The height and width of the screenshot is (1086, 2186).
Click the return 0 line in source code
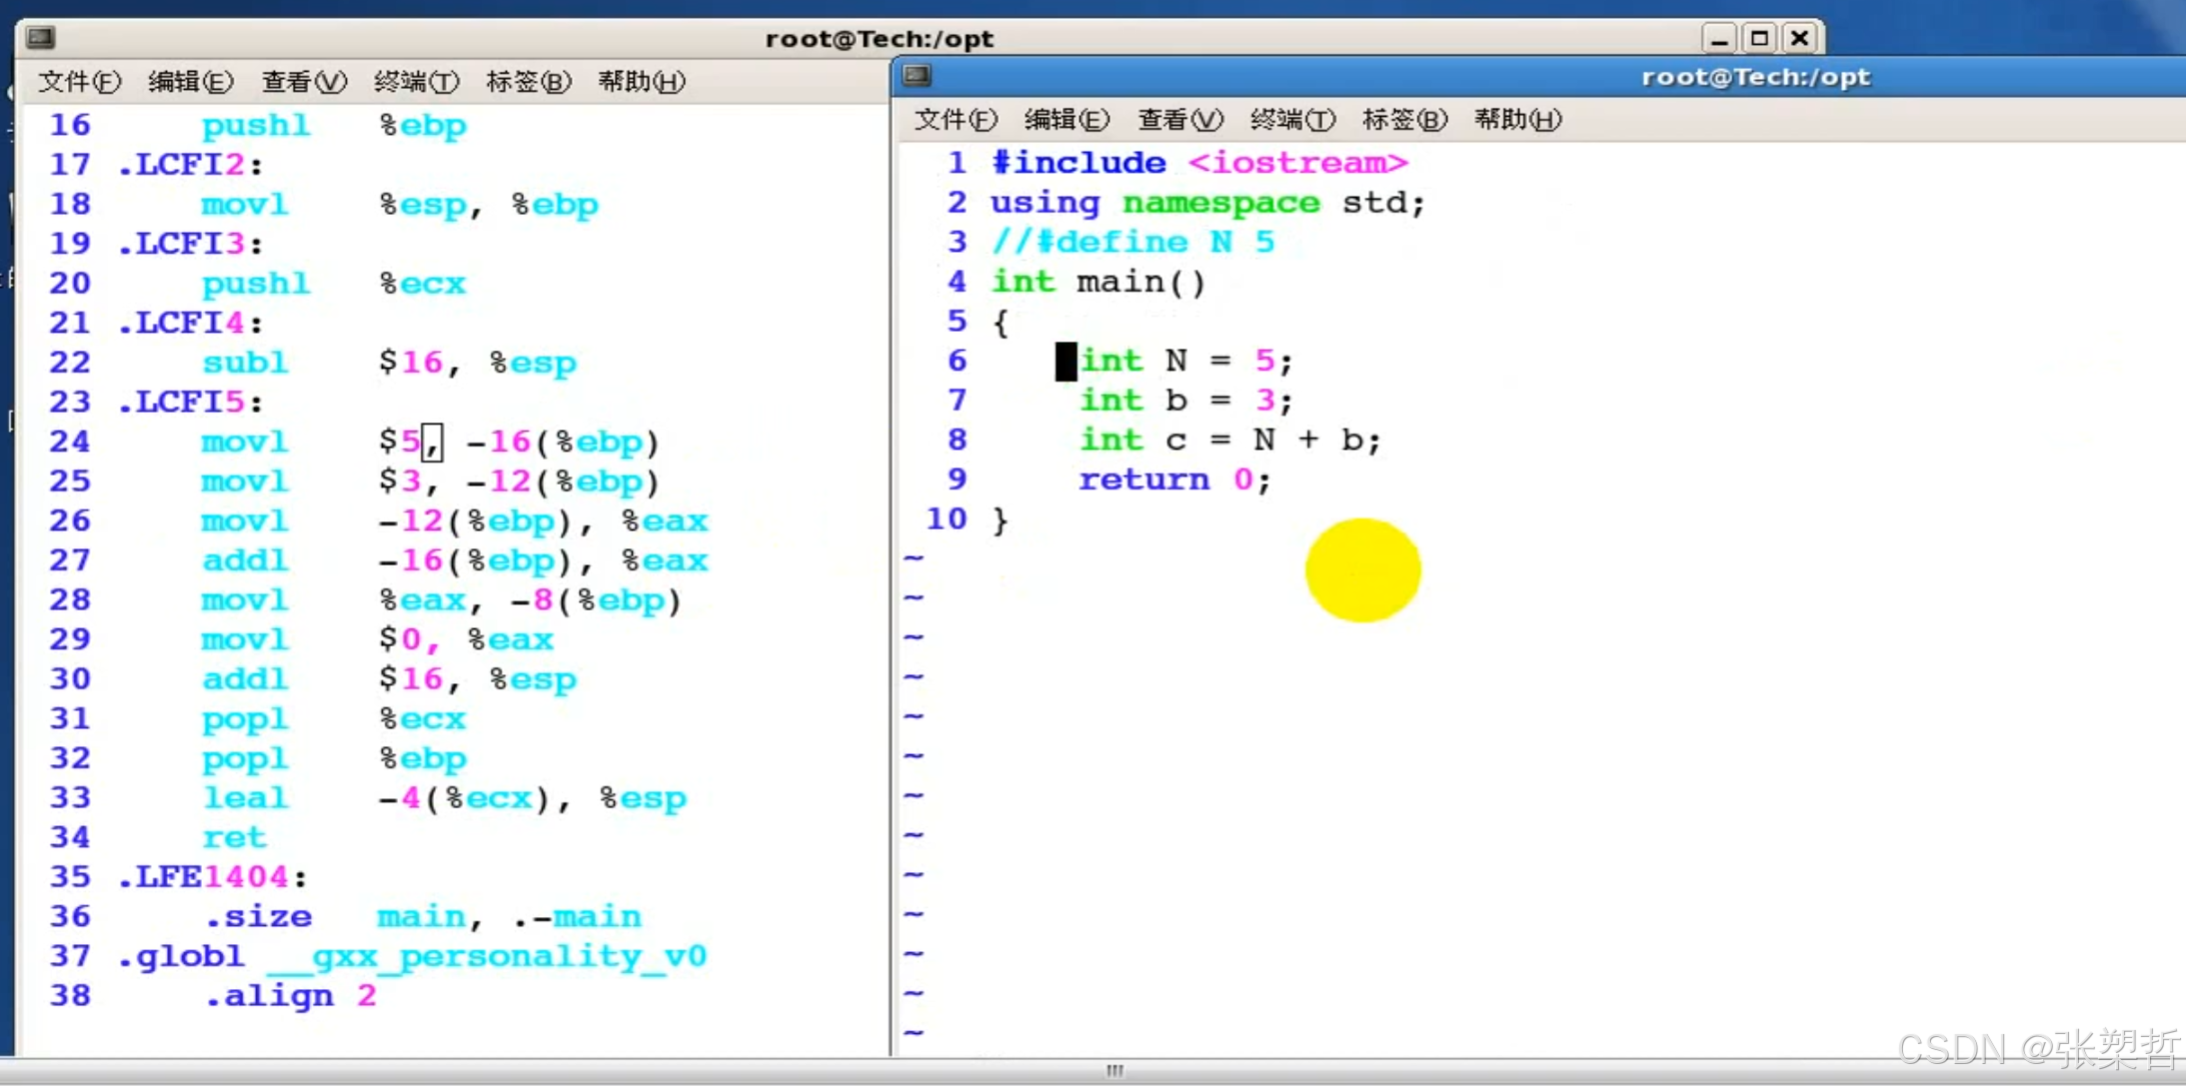1174,480
